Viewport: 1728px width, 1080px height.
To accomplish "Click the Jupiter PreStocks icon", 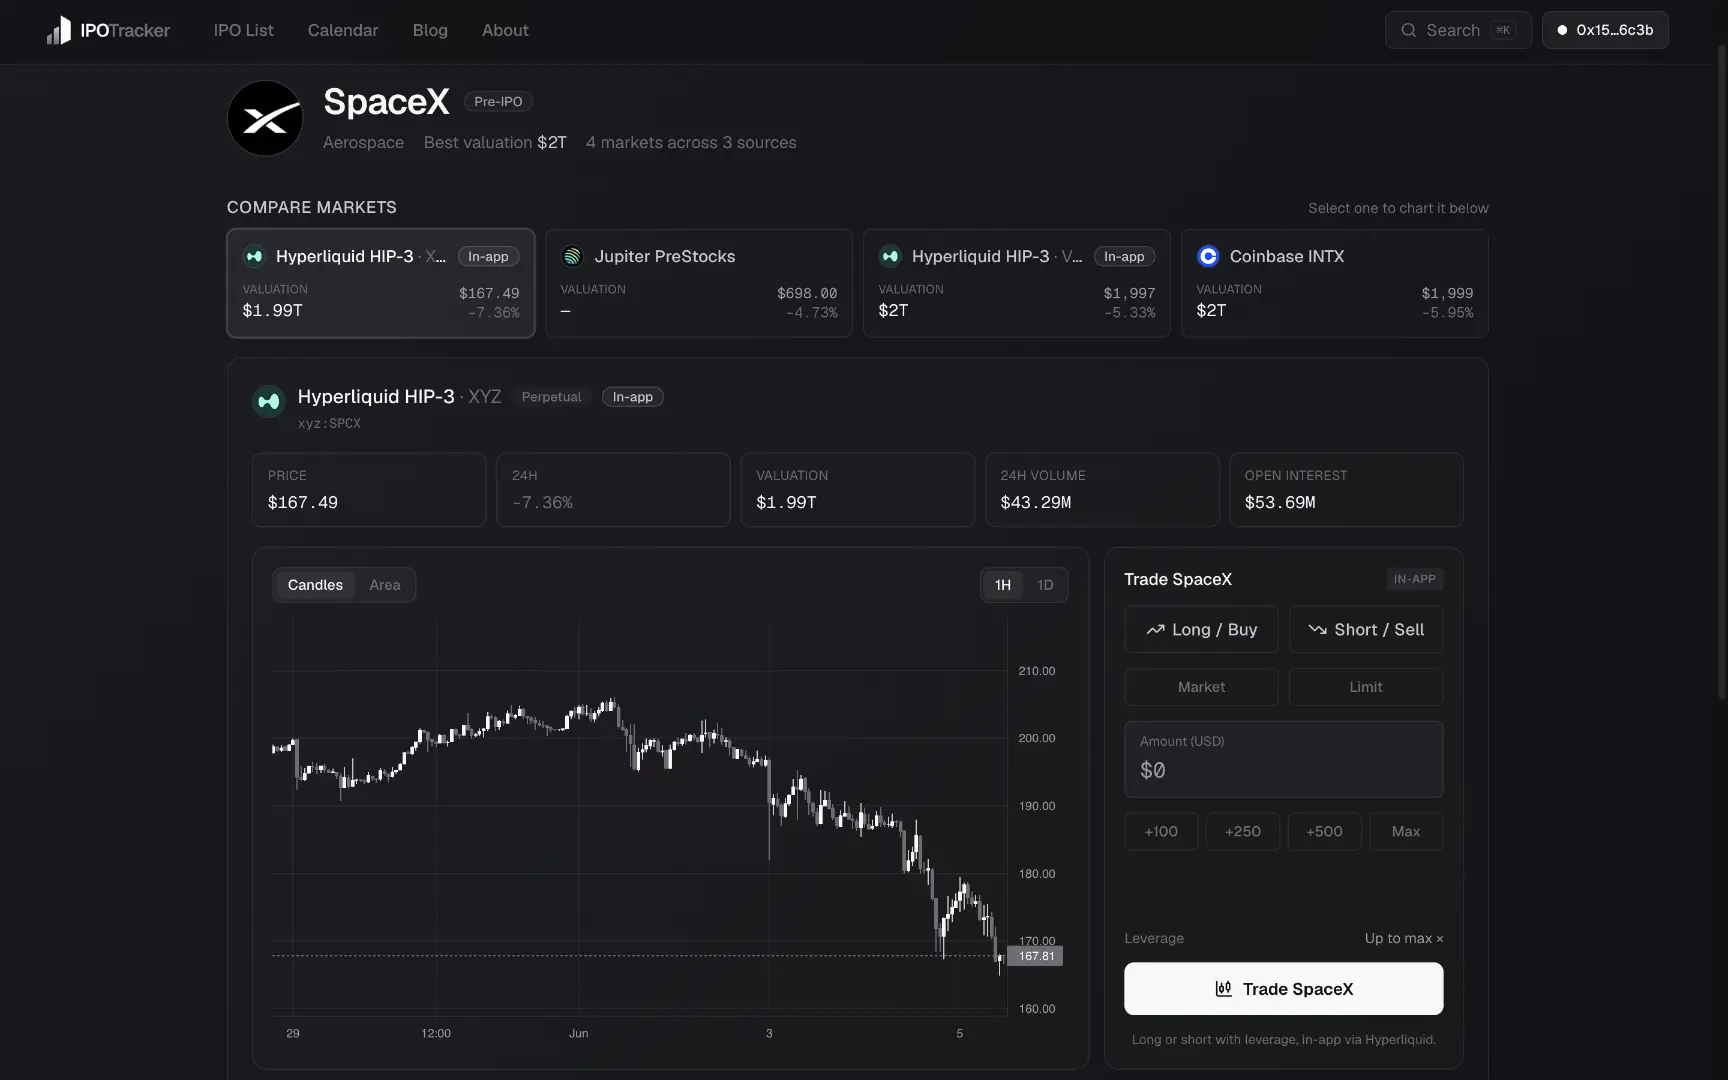I will 572,256.
